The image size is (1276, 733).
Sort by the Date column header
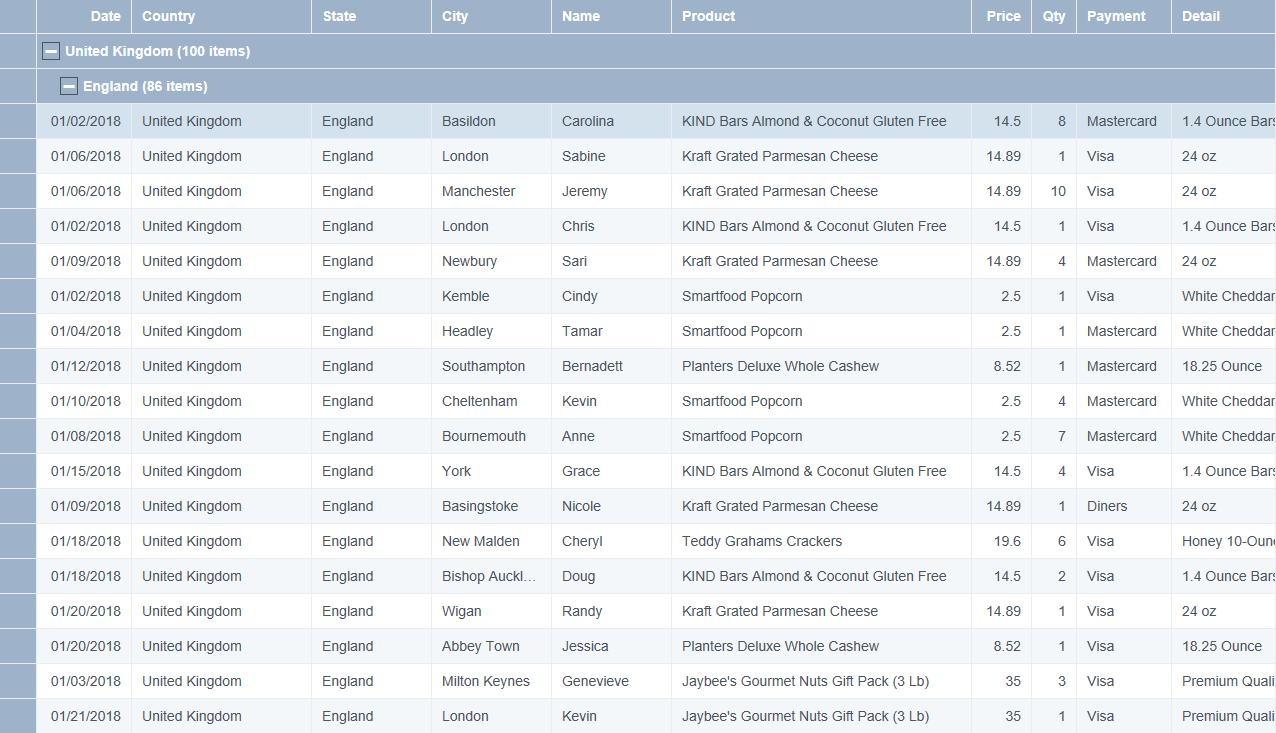[84, 16]
